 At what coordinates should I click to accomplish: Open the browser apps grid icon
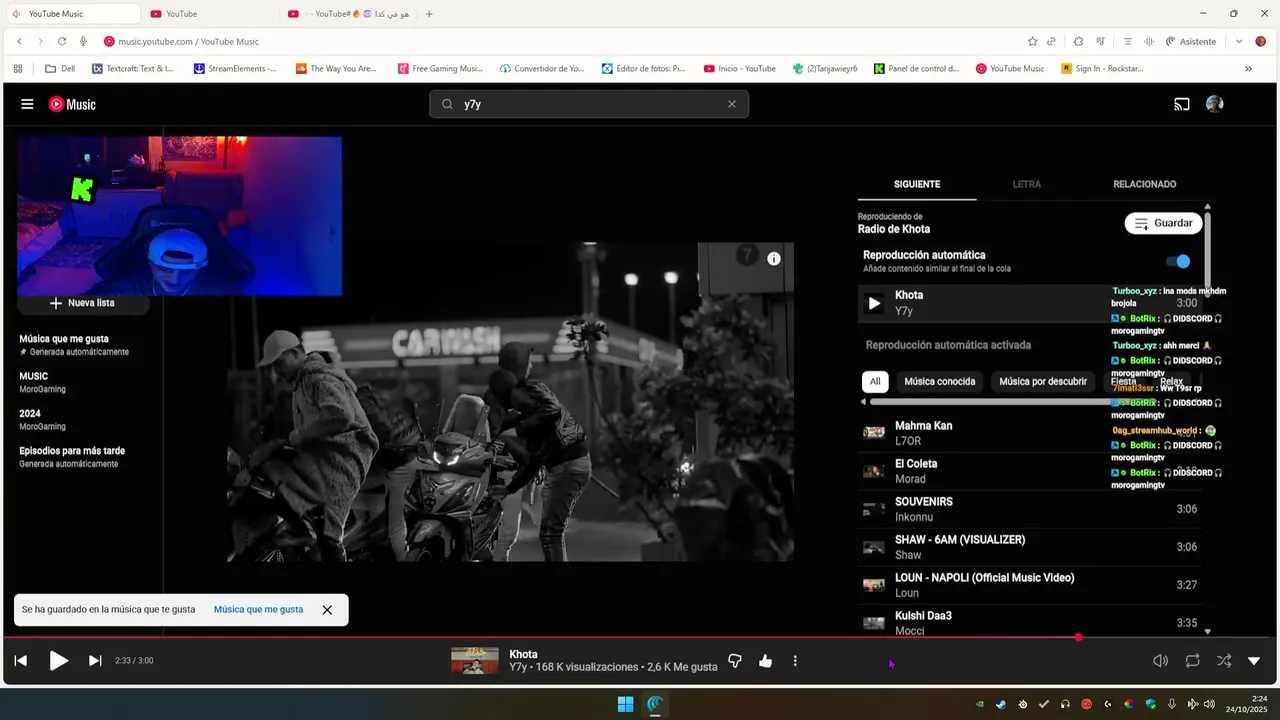point(18,69)
